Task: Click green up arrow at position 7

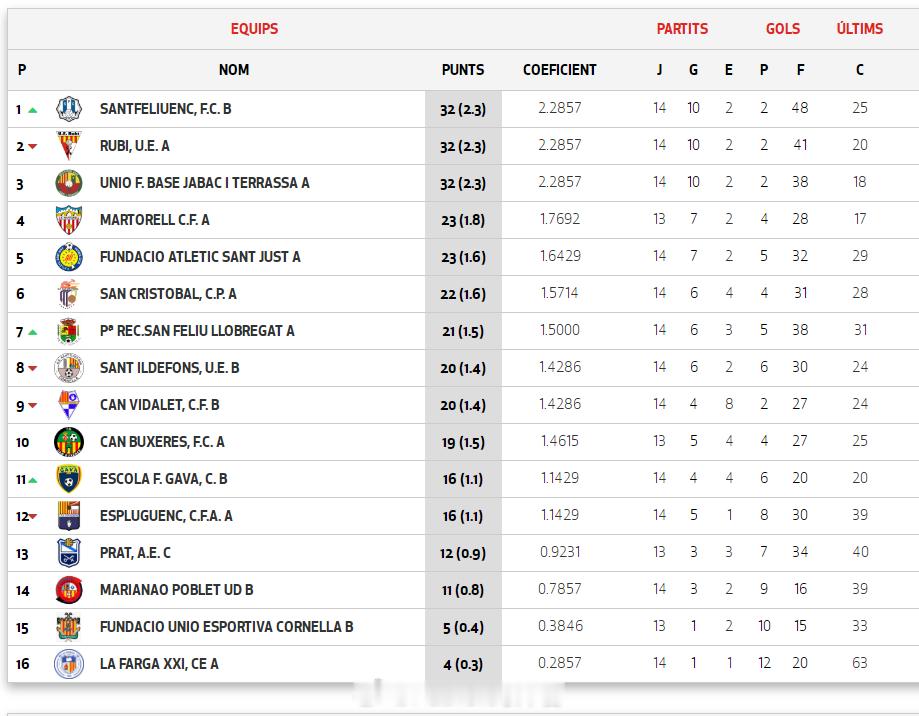Action: [33, 332]
